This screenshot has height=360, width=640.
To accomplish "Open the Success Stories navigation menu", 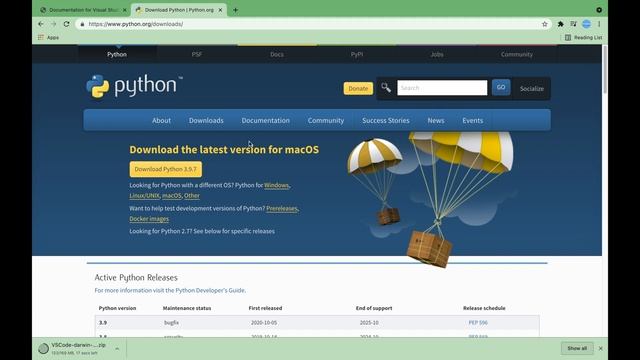I will coord(386,120).
